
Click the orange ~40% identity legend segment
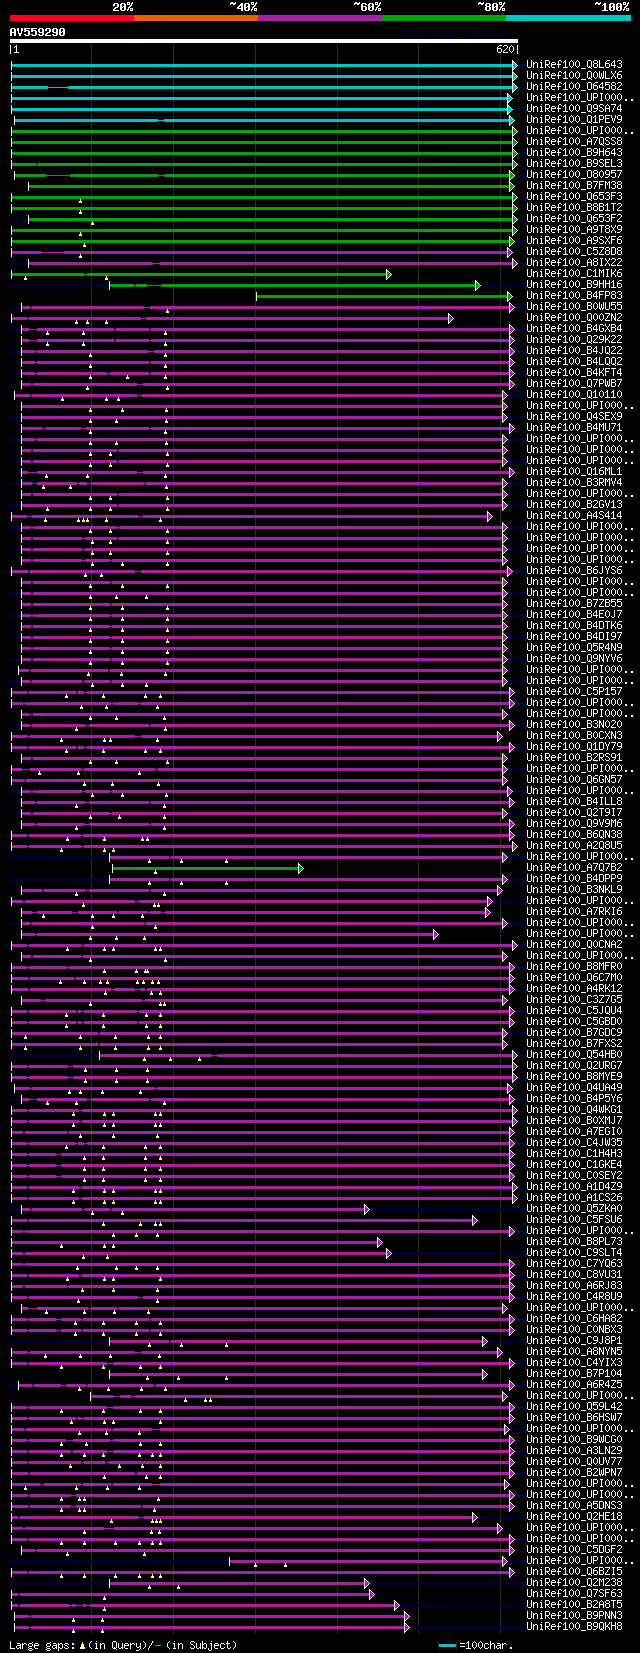point(195,17)
